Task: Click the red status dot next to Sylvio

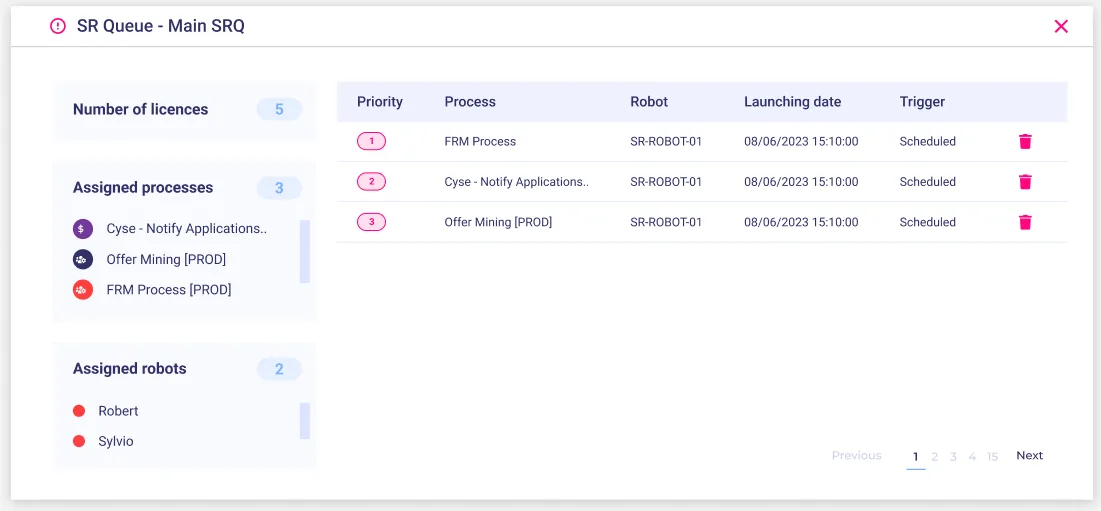Action: pos(79,442)
